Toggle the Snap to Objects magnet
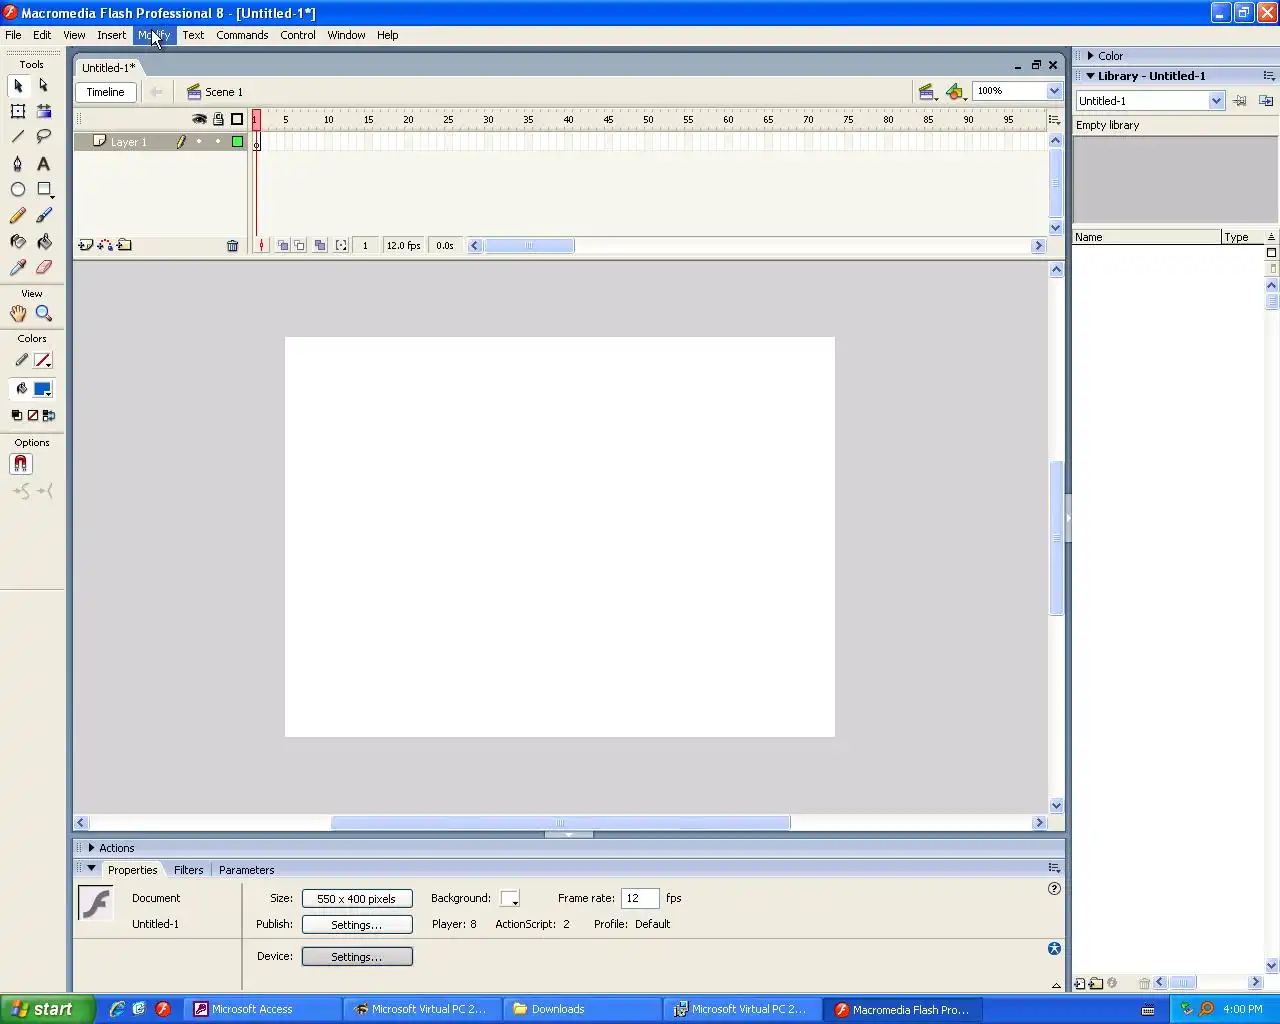 pyautogui.click(x=21, y=464)
